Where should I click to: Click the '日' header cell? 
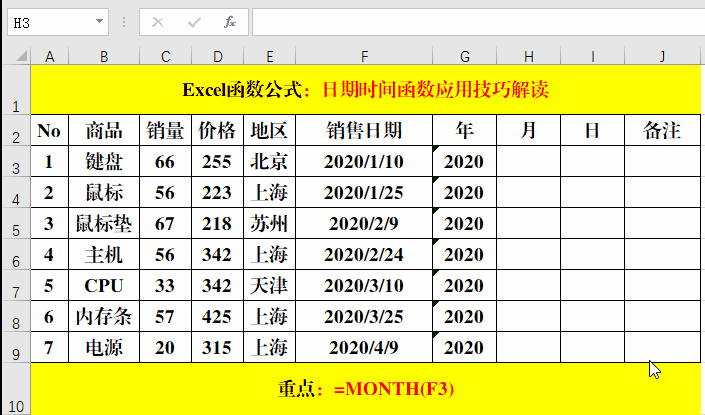[x=592, y=130]
